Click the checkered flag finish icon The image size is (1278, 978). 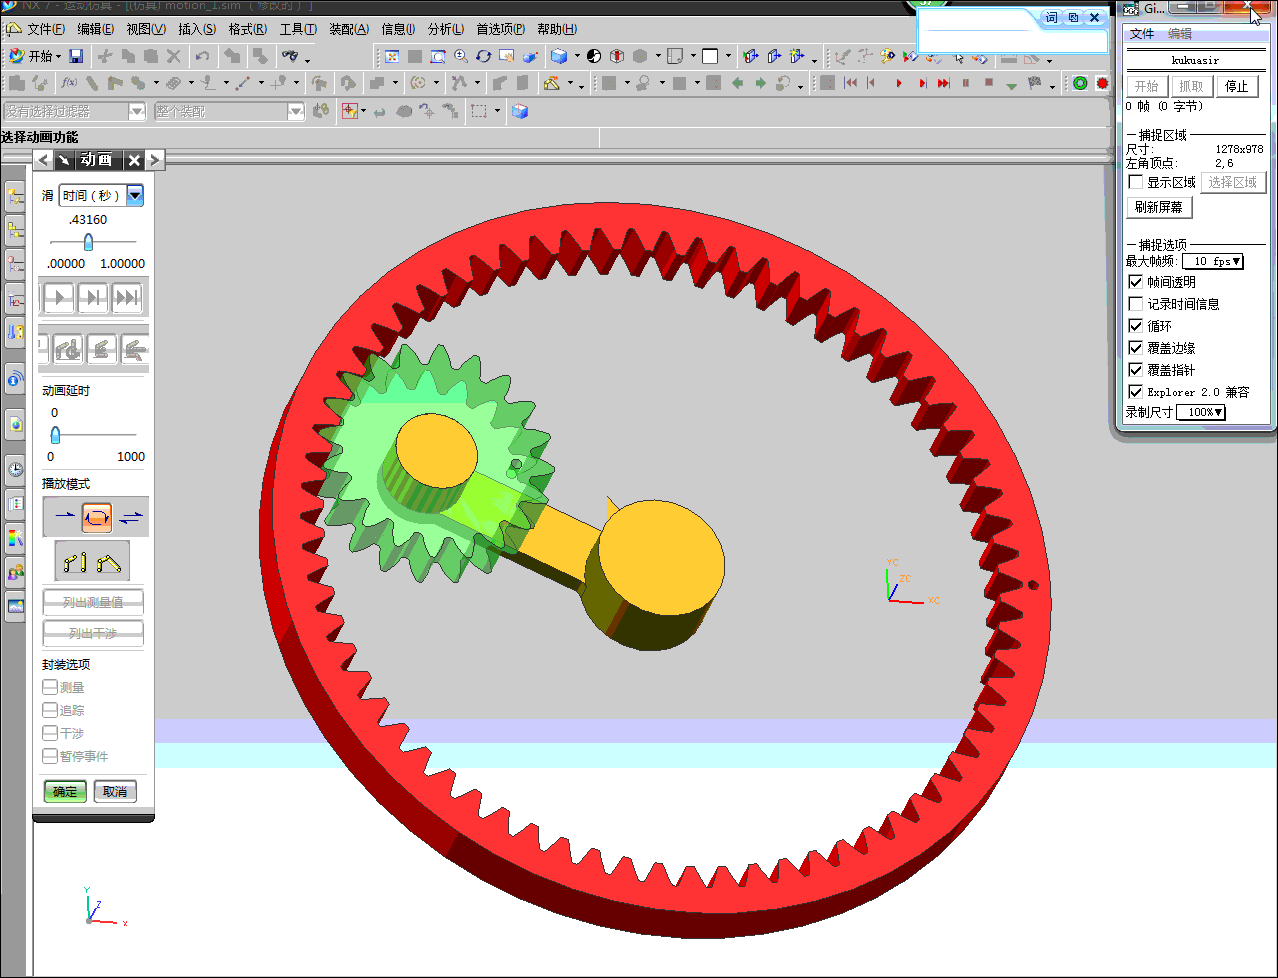click(x=1035, y=83)
